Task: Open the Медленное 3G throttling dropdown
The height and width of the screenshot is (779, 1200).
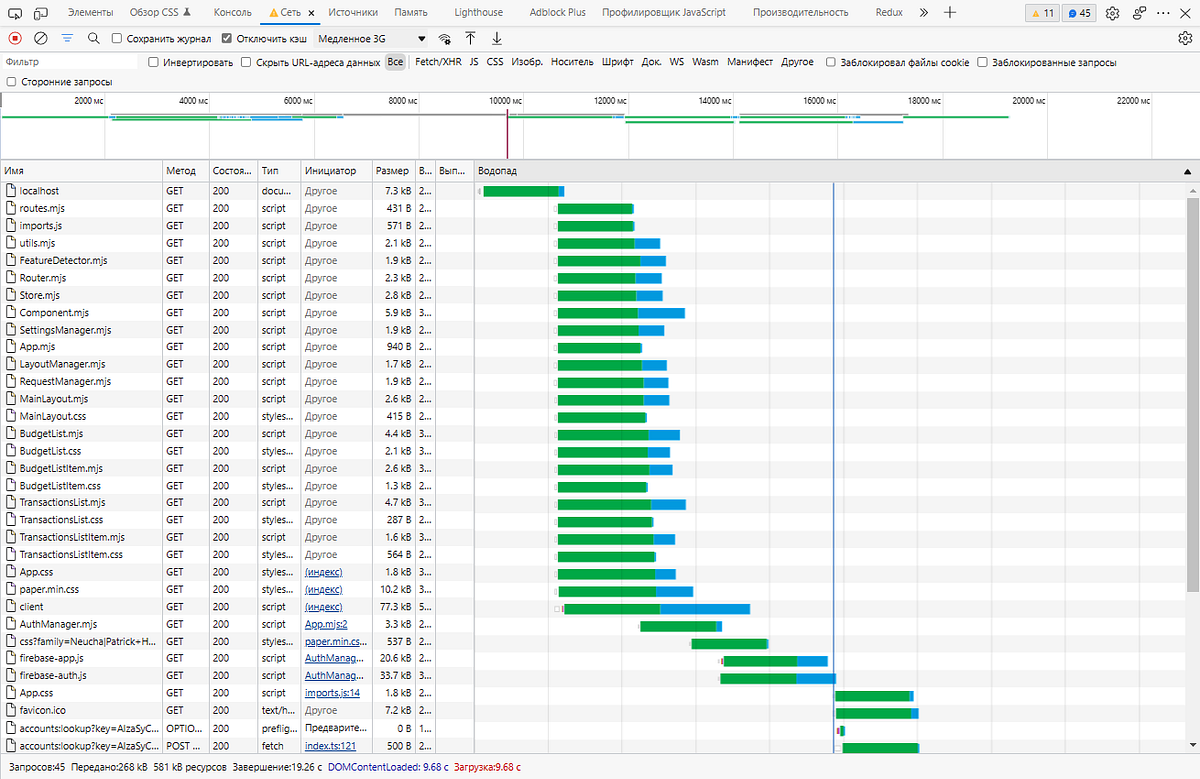Action: (x=371, y=38)
